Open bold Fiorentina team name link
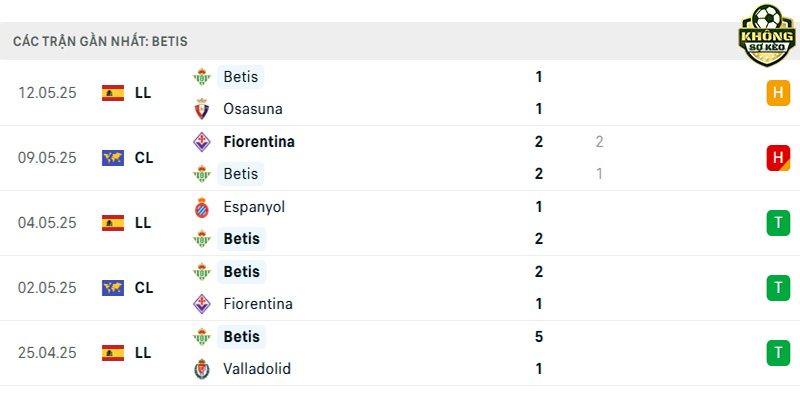 pos(259,142)
